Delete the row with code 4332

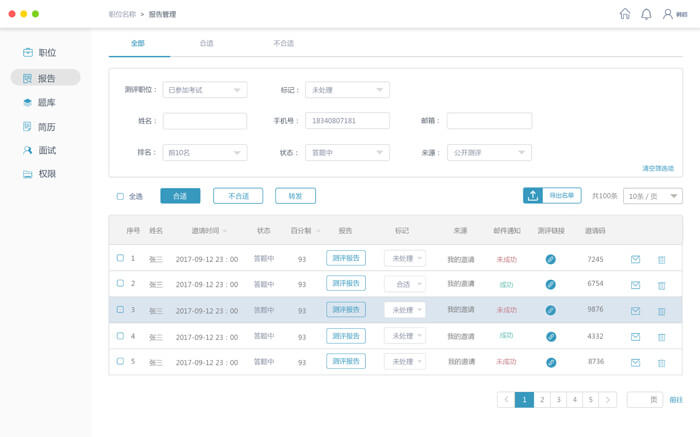[662, 337]
